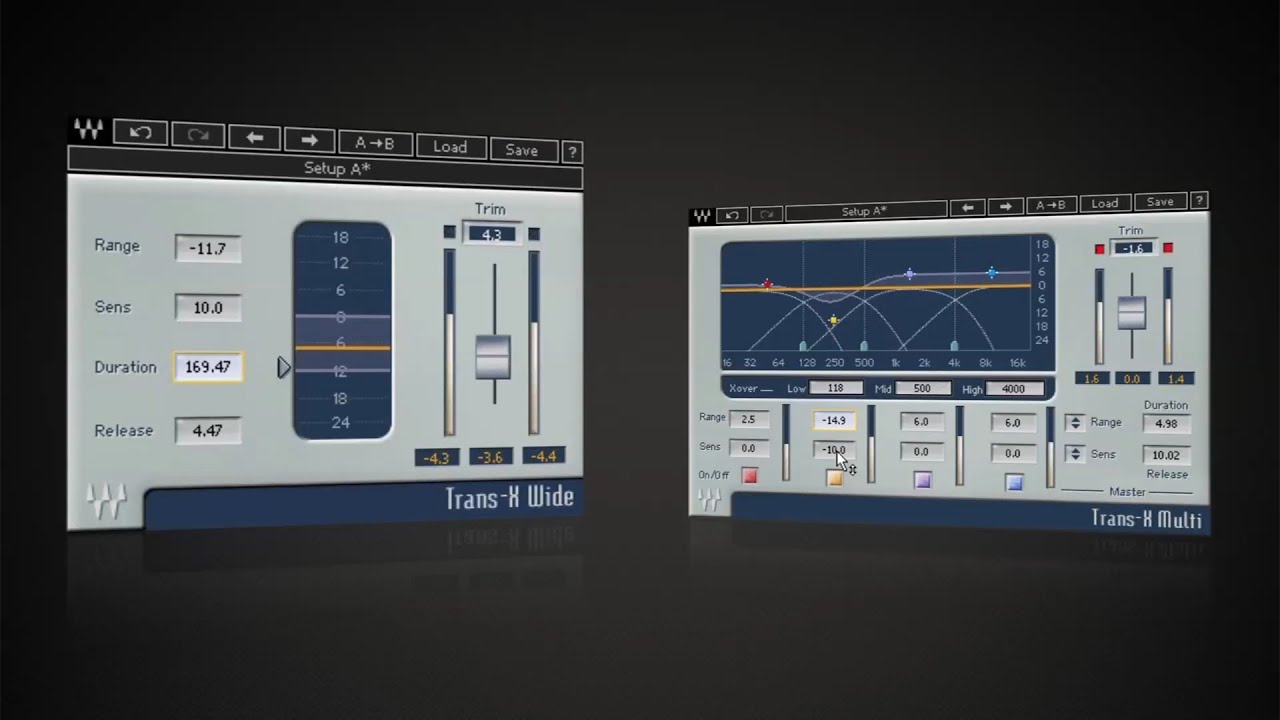This screenshot has height=720, width=1280.
Task: Toggle the red low band on/off button
Action: 749,476
